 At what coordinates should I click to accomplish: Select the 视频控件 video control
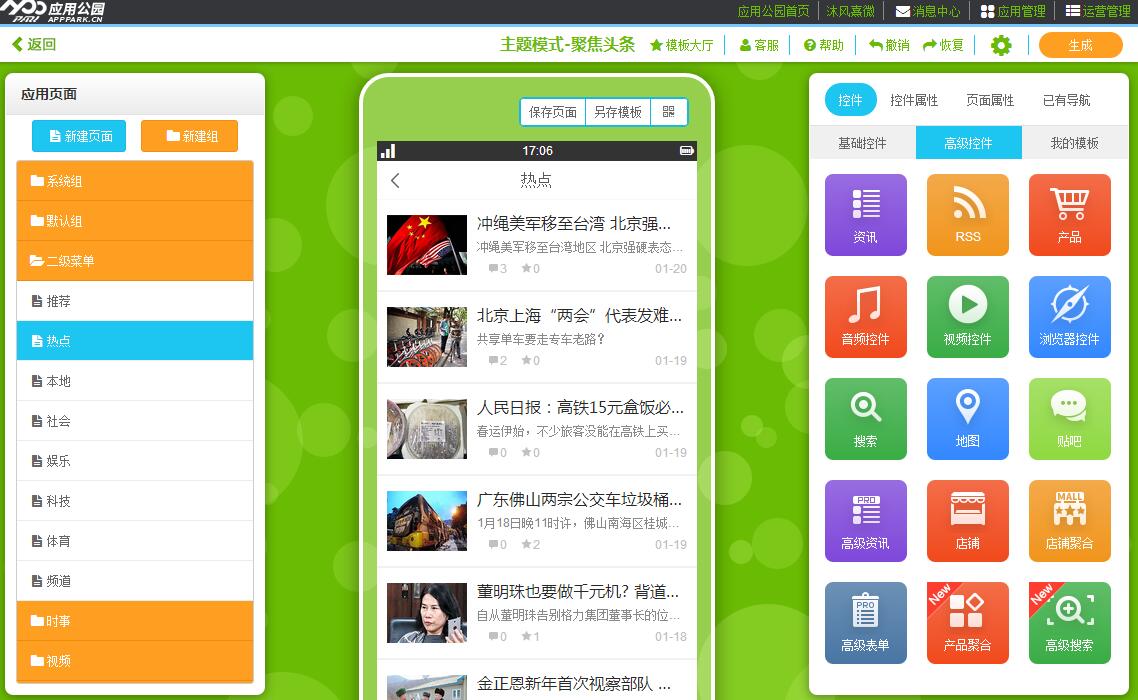coord(966,316)
